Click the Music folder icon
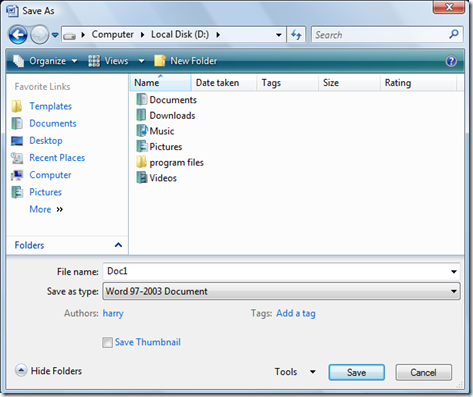This screenshot has width=473, height=397. [x=142, y=130]
